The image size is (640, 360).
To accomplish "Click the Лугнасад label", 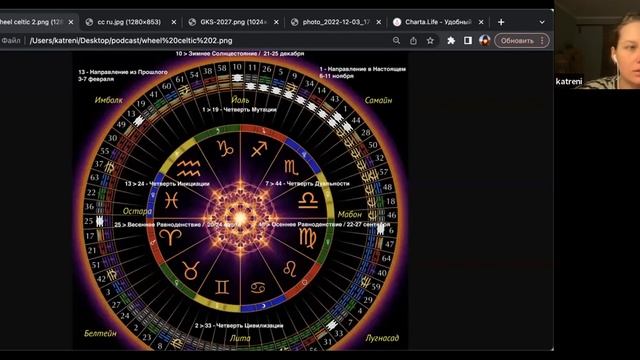I will [x=382, y=338].
